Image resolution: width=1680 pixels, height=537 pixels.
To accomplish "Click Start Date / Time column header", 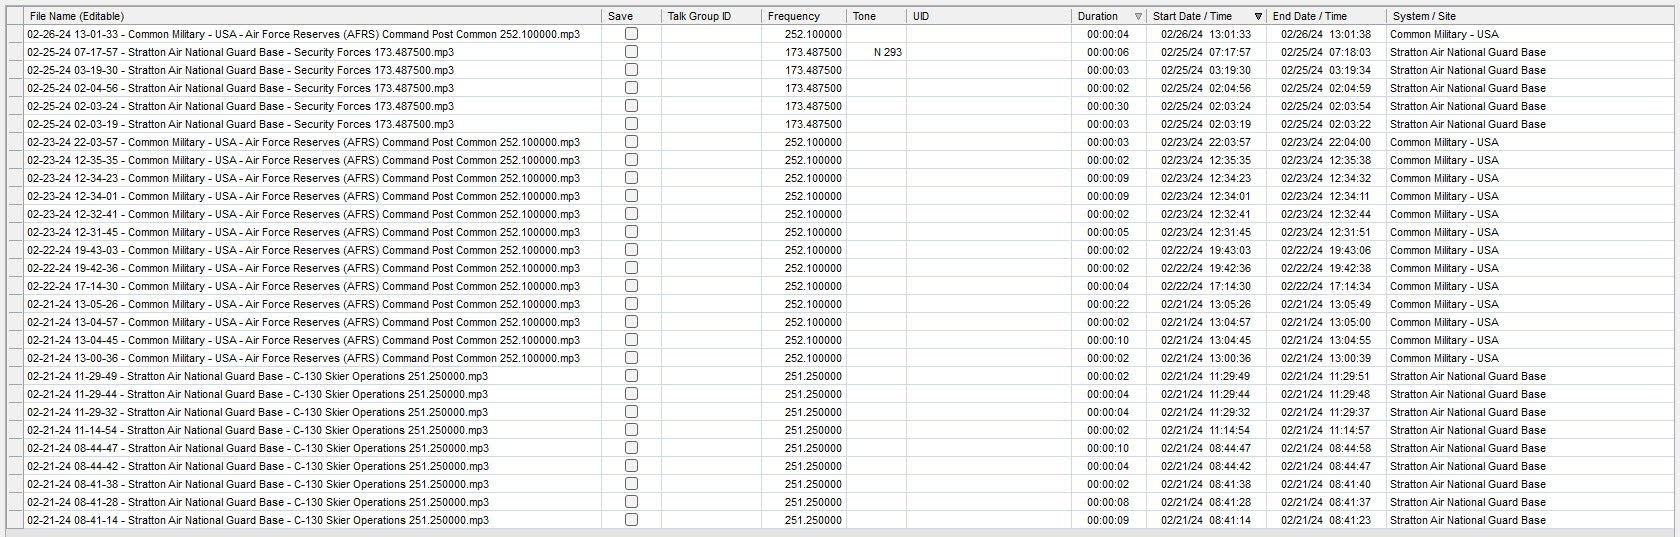I will tap(1206, 16).
